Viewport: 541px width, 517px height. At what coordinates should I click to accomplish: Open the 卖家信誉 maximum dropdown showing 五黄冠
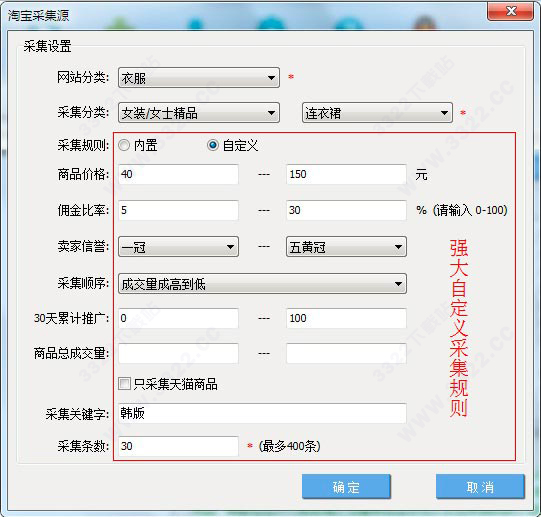[346, 246]
